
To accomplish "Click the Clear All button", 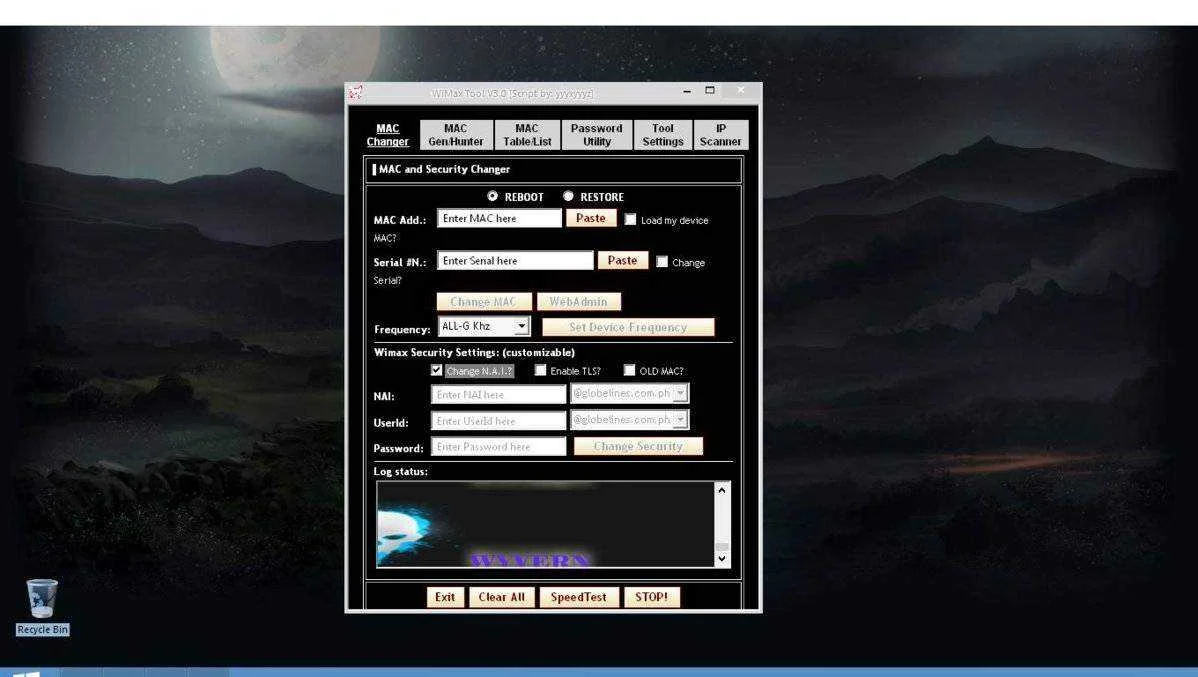I will click(502, 597).
